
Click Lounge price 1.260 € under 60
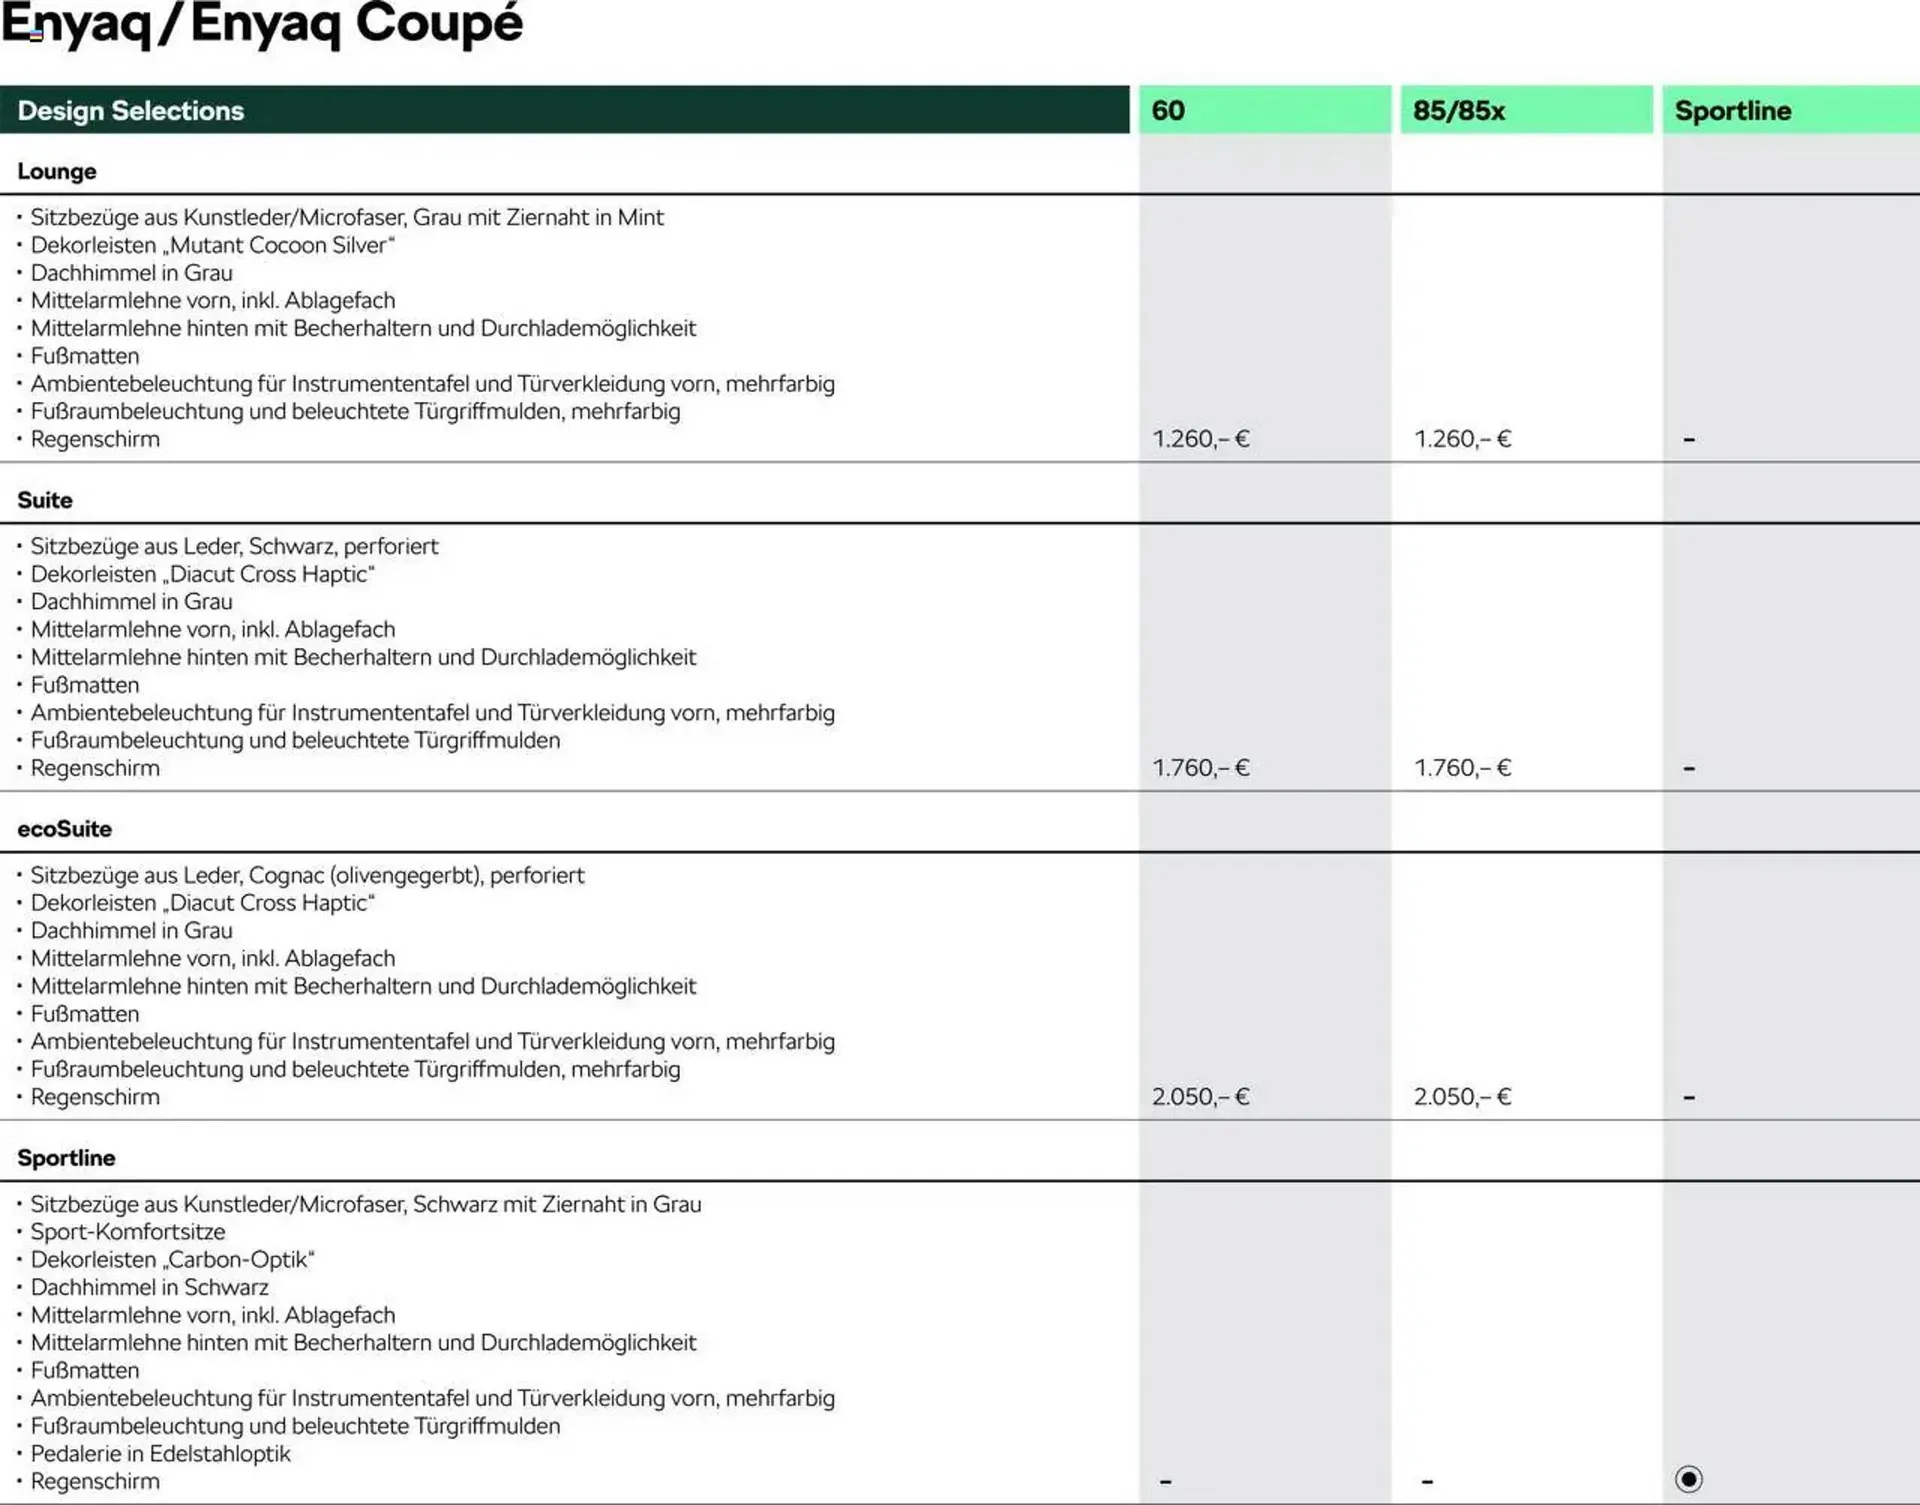(x=1200, y=439)
